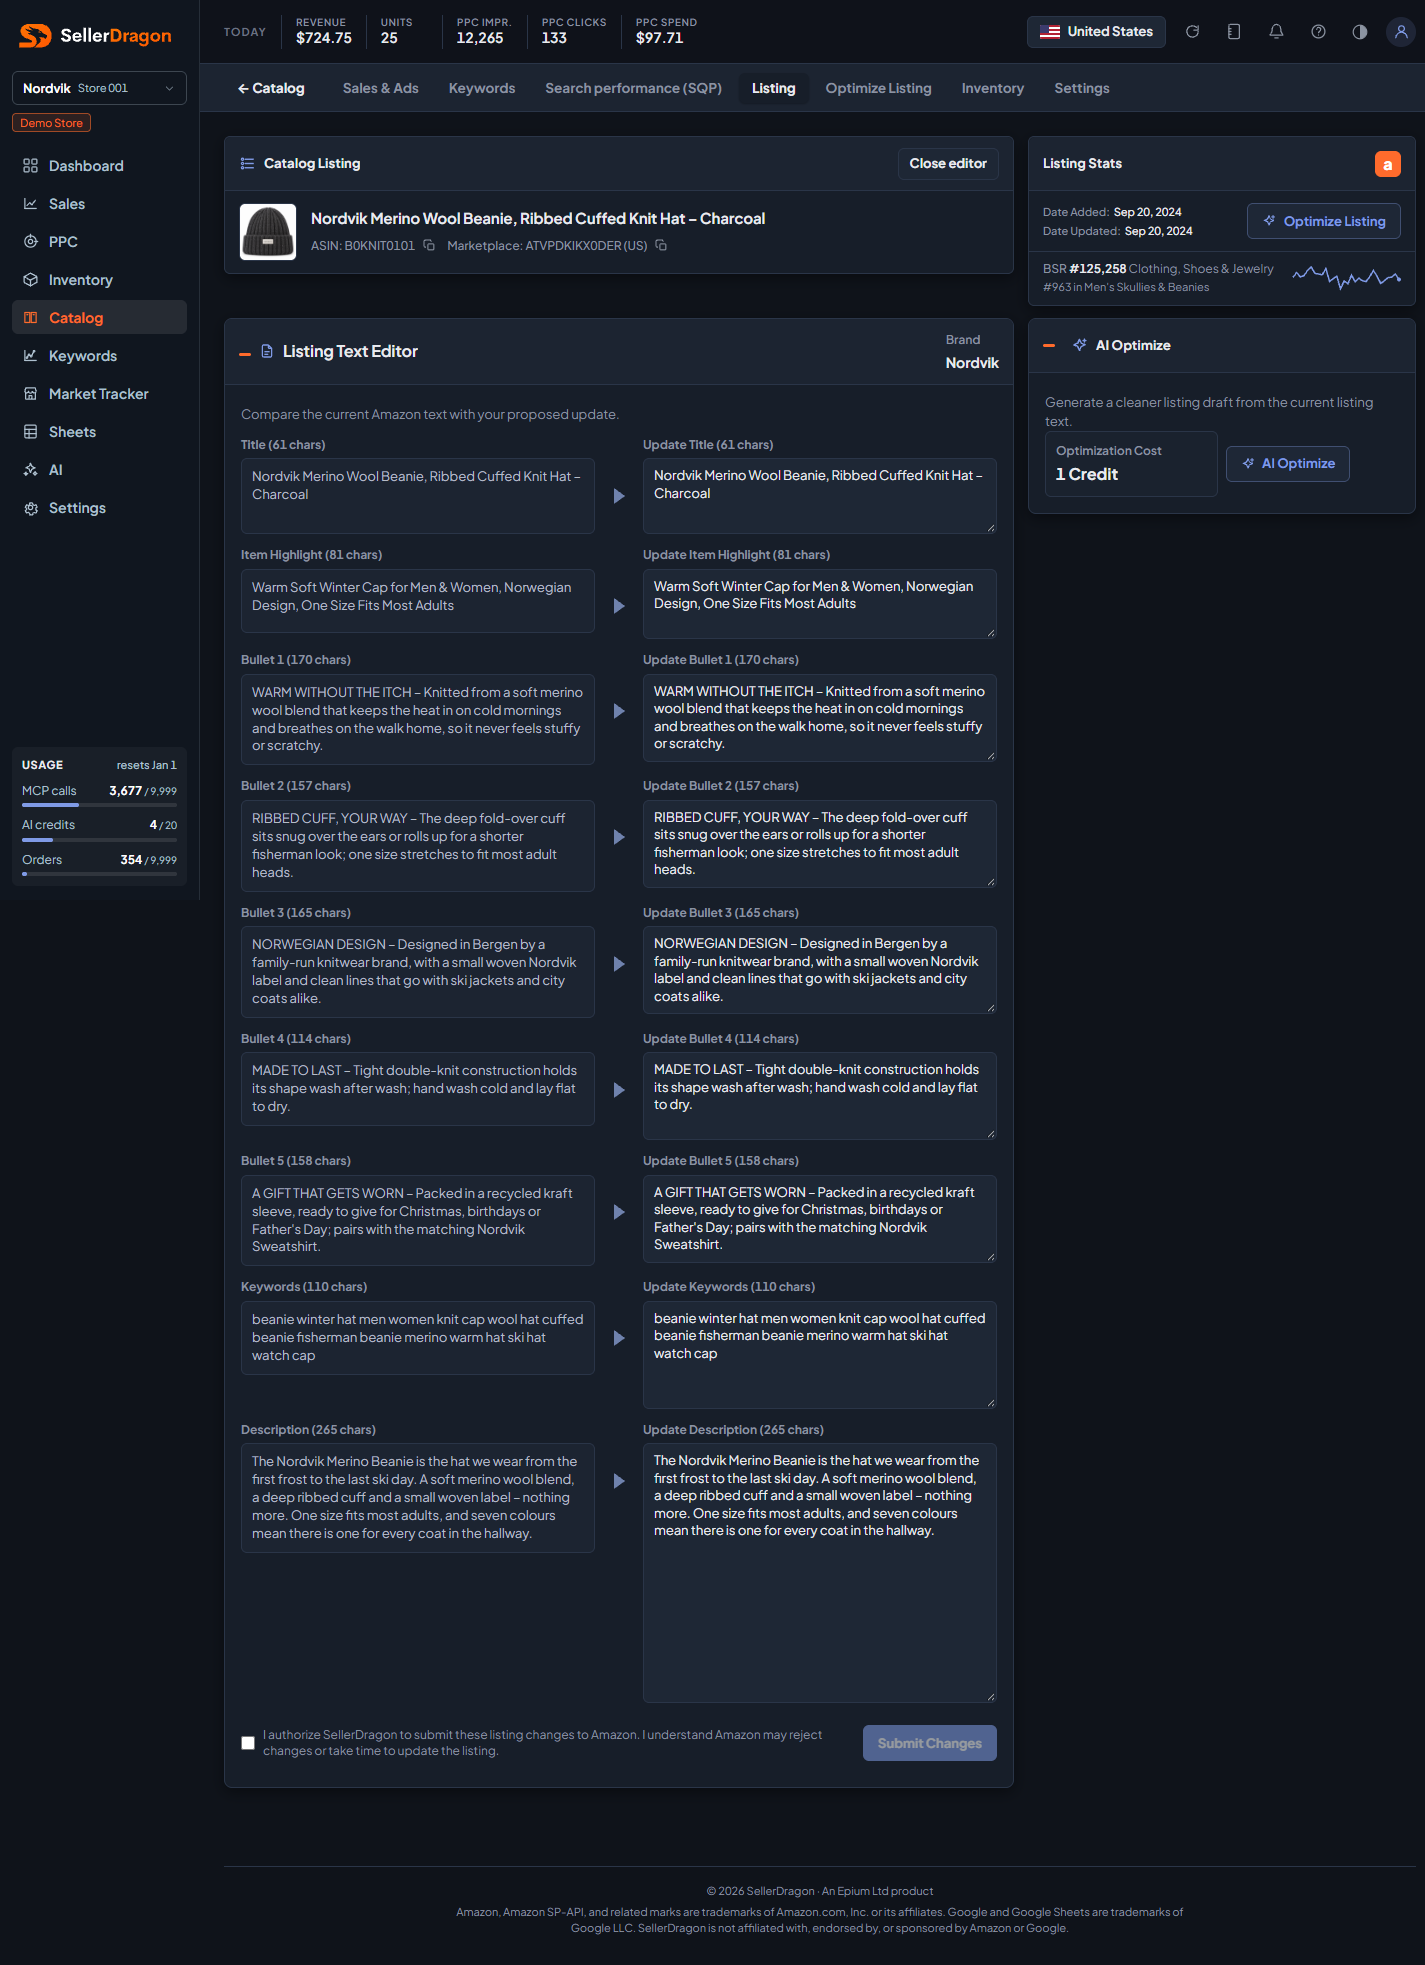Click into the Update Keywords text field
The height and width of the screenshot is (1965, 1425).
pos(820,1354)
